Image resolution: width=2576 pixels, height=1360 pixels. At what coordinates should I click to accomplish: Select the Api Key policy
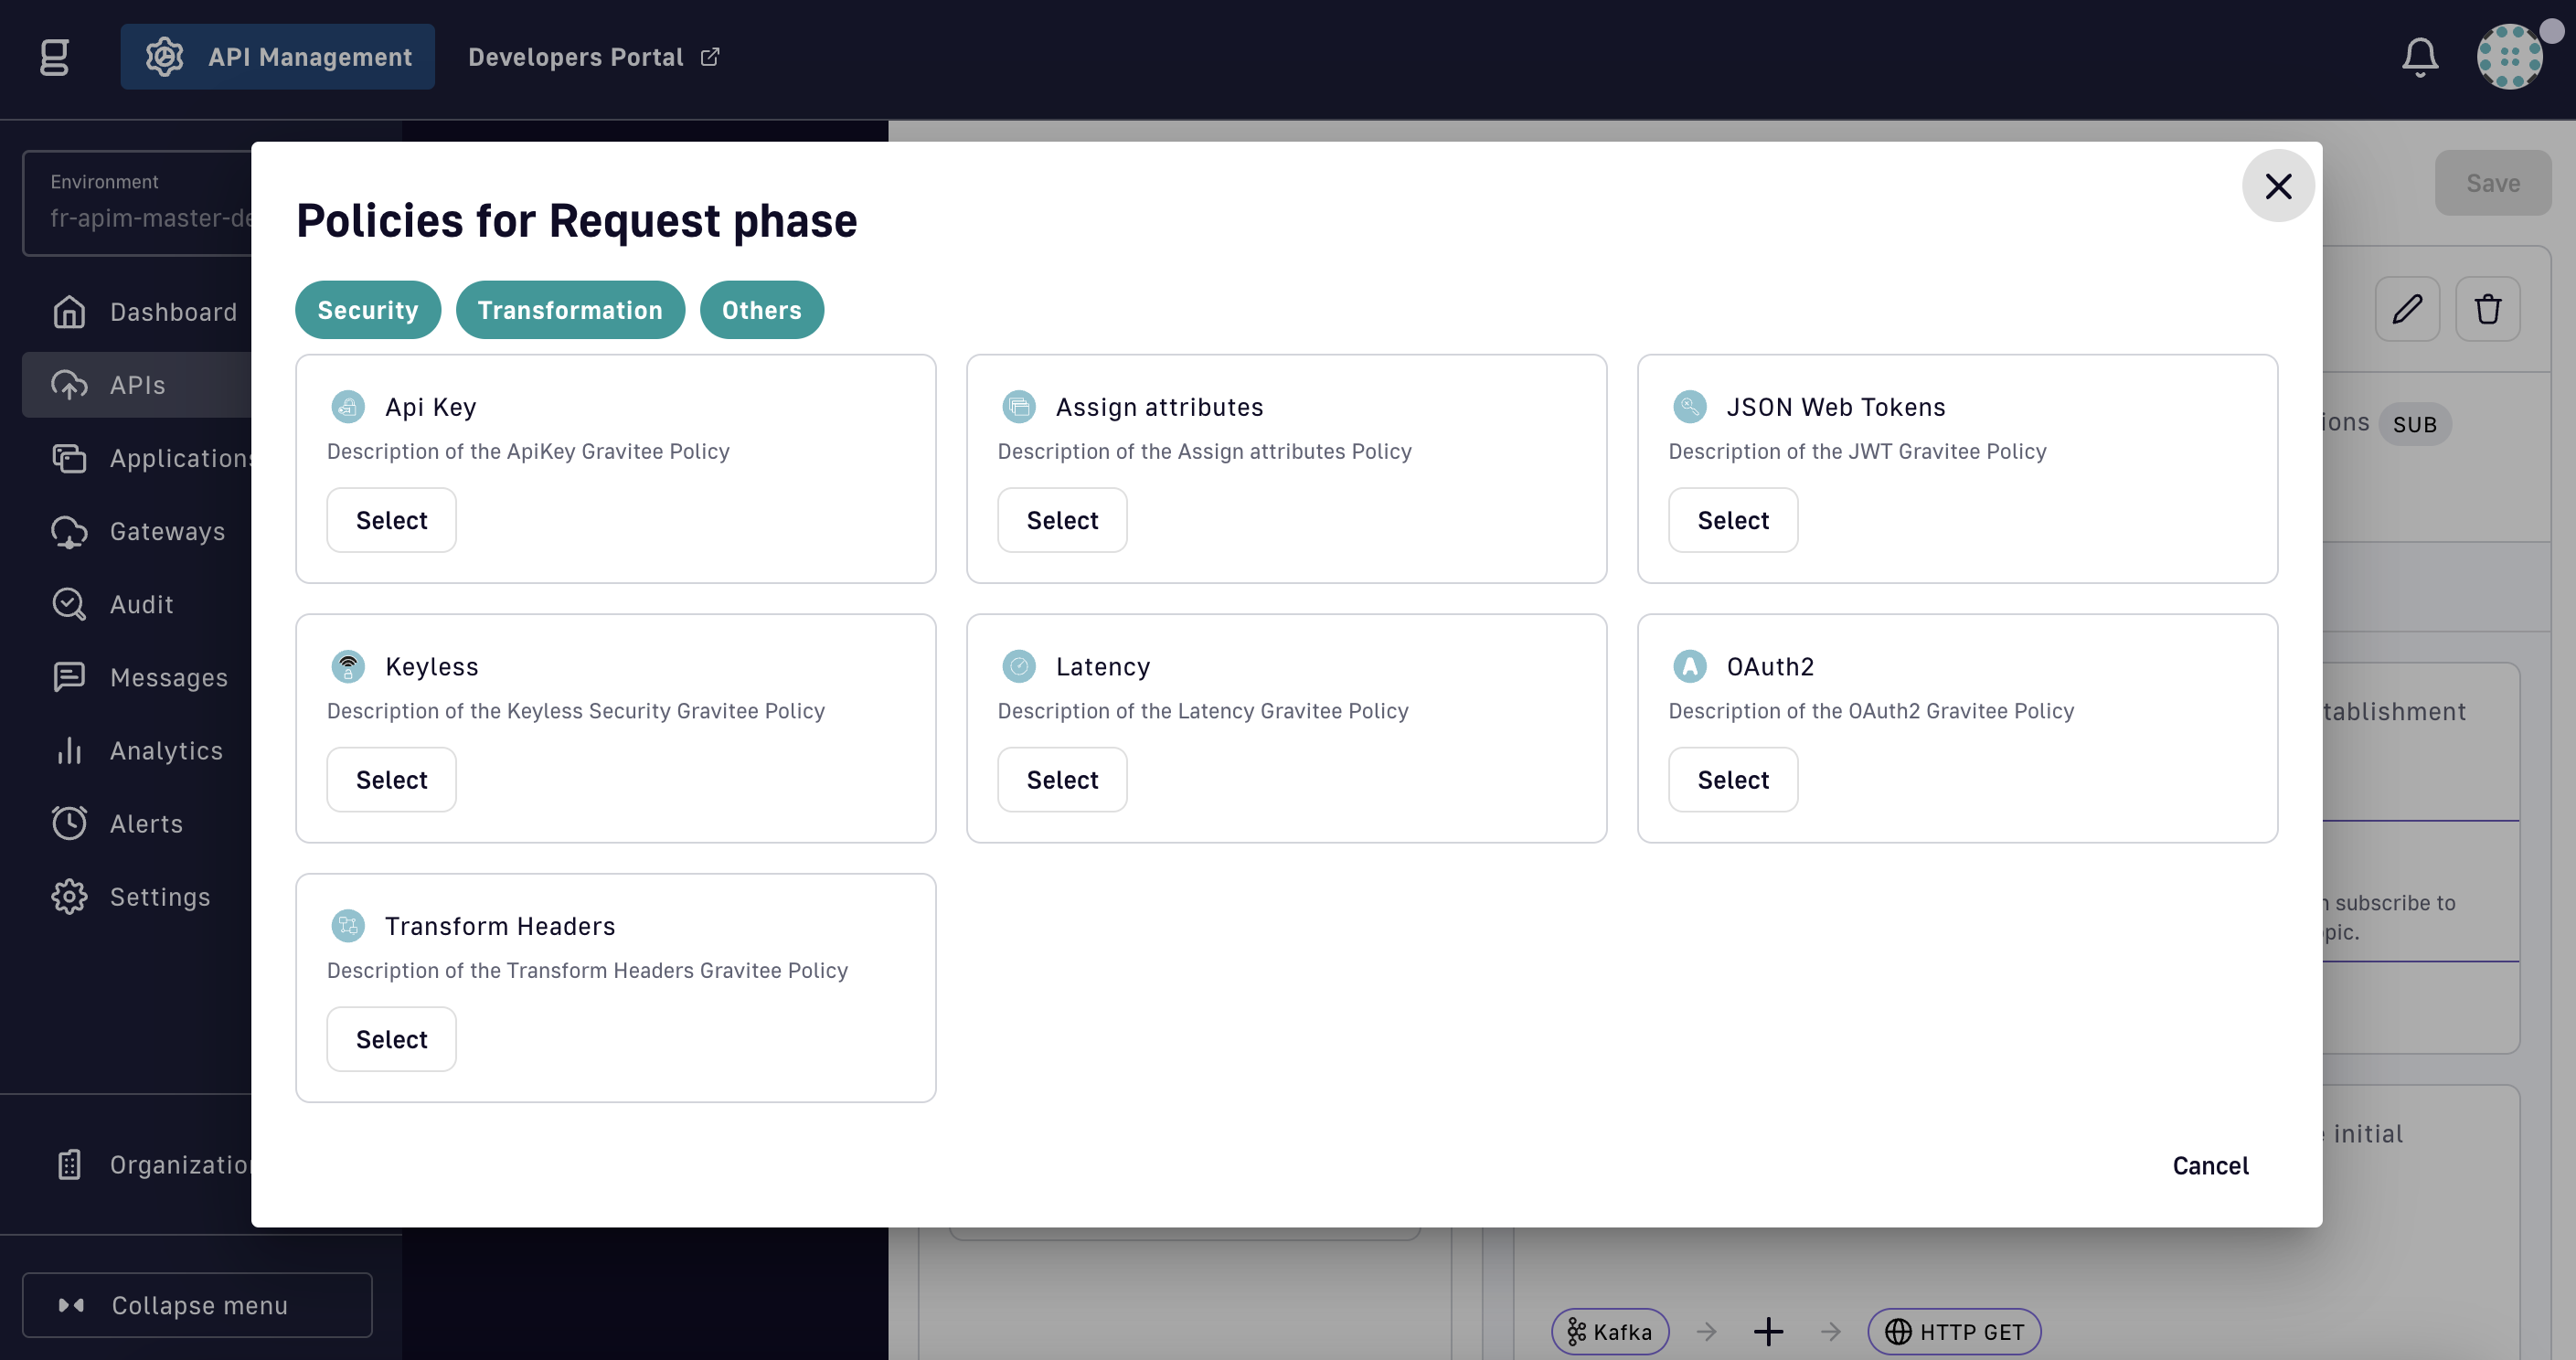(x=391, y=520)
